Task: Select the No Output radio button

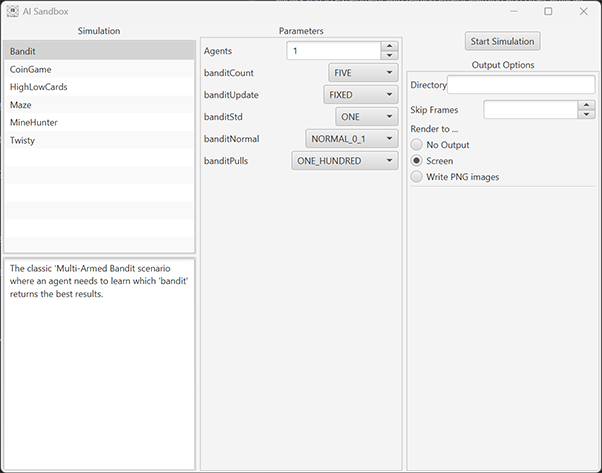Action: coord(417,145)
